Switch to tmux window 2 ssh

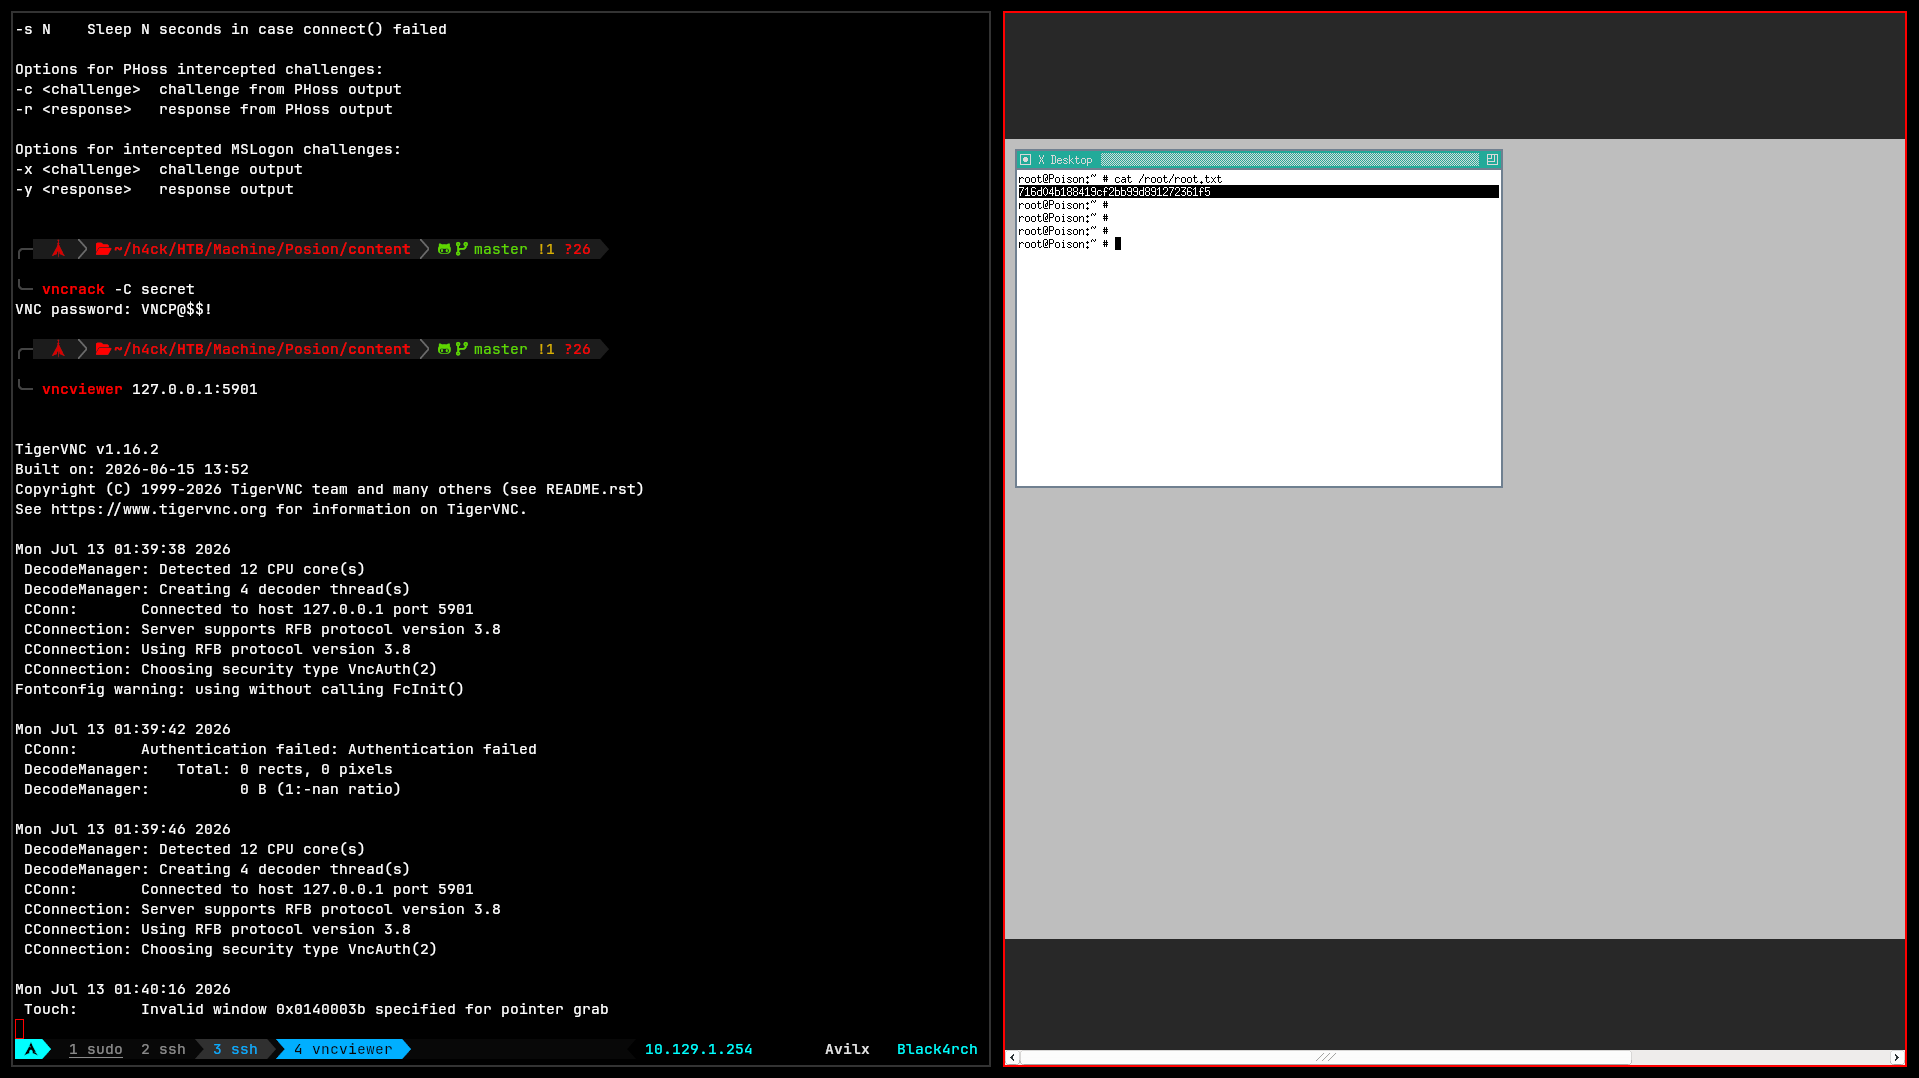click(163, 1049)
